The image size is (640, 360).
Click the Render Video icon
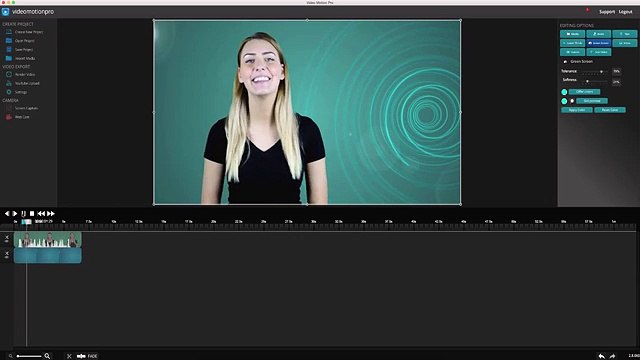9,74
